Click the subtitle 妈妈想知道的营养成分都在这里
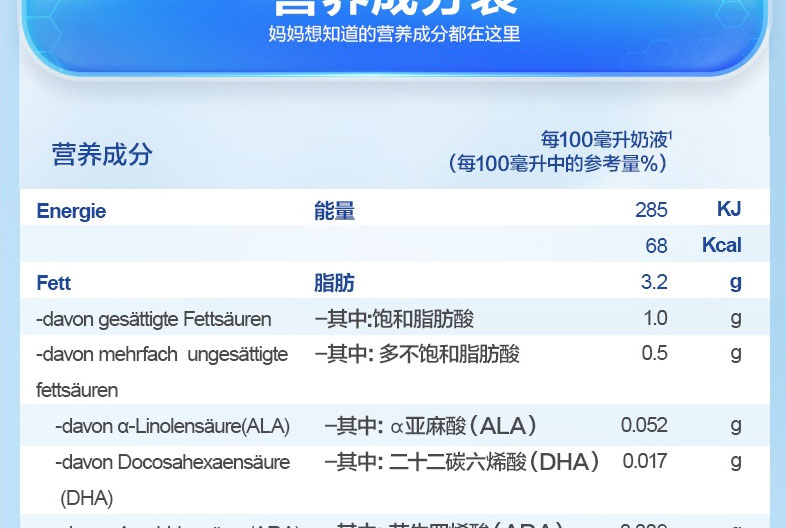This screenshot has width=786, height=528. [x=394, y=34]
